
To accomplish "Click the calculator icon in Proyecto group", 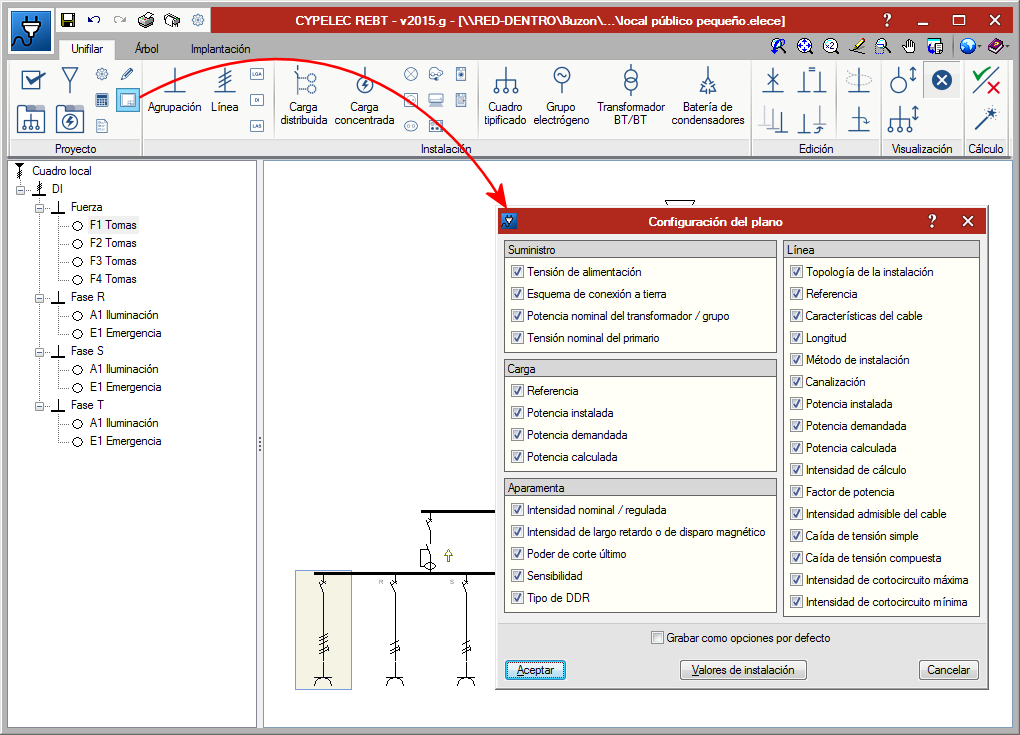I will [x=101, y=100].
